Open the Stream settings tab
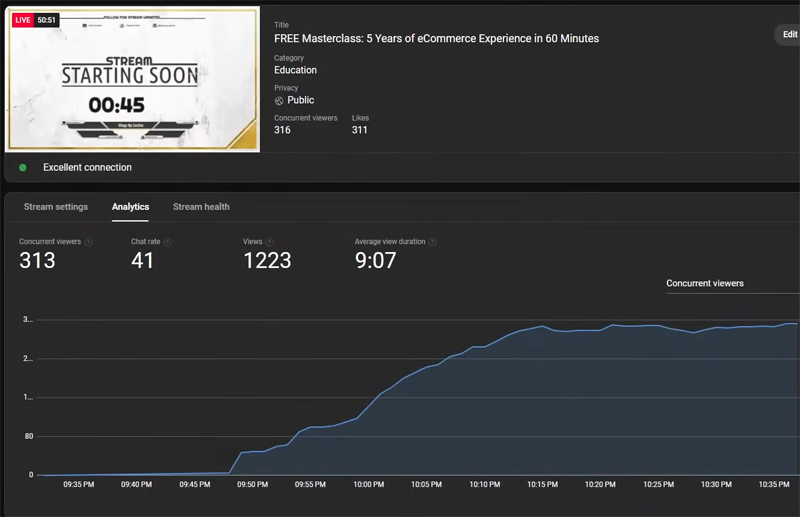800x517 pixels. point(56,207)
